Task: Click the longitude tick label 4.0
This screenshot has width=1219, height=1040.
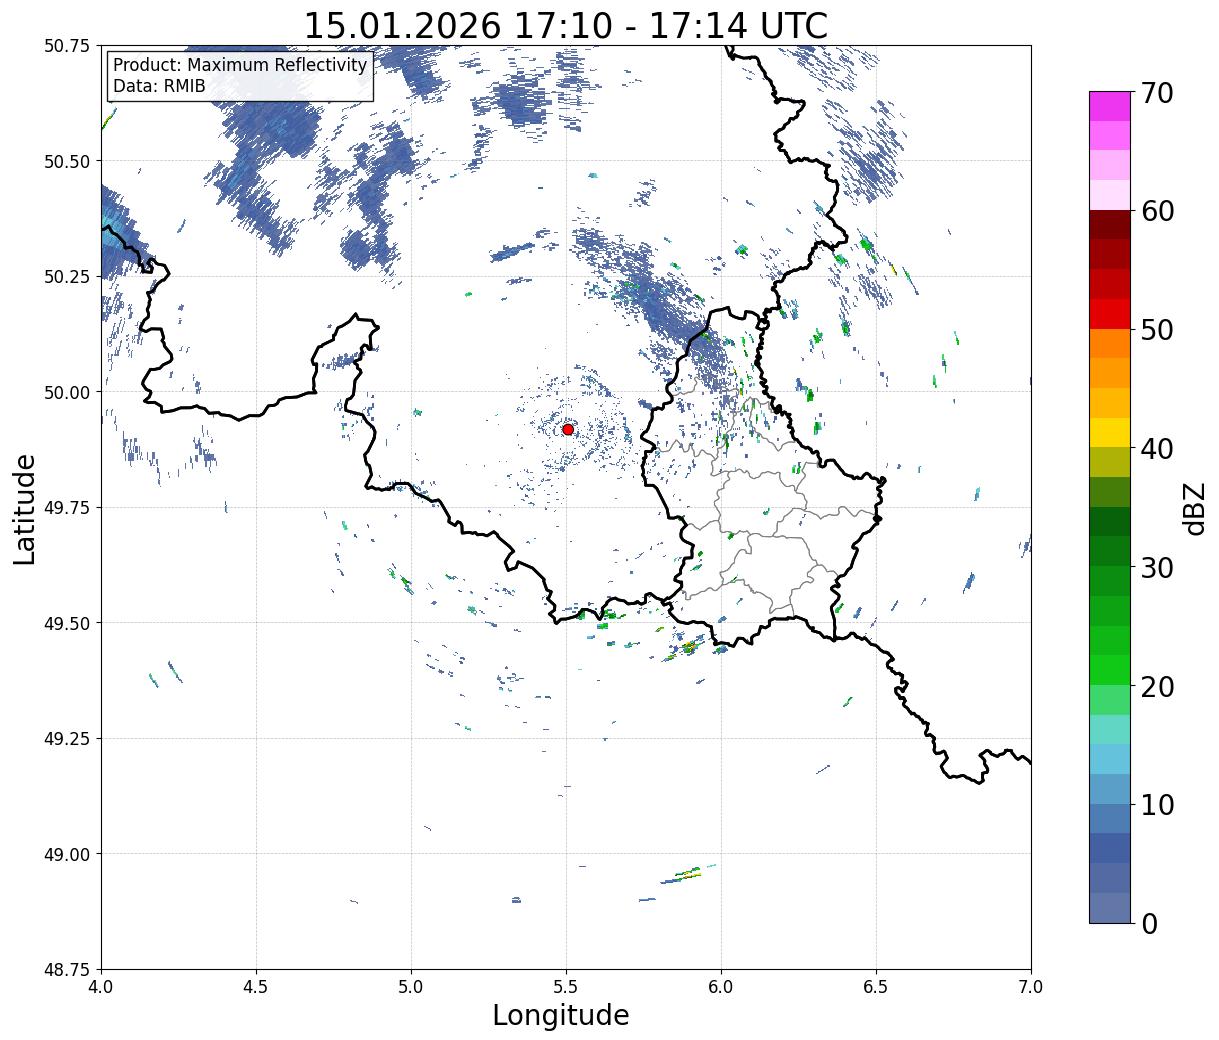Action: (x=101, y=986)
